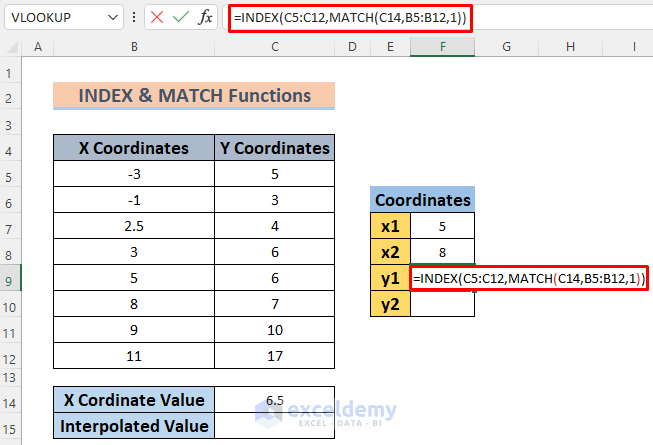Click the X Coordinates header cell

point(133,148)
